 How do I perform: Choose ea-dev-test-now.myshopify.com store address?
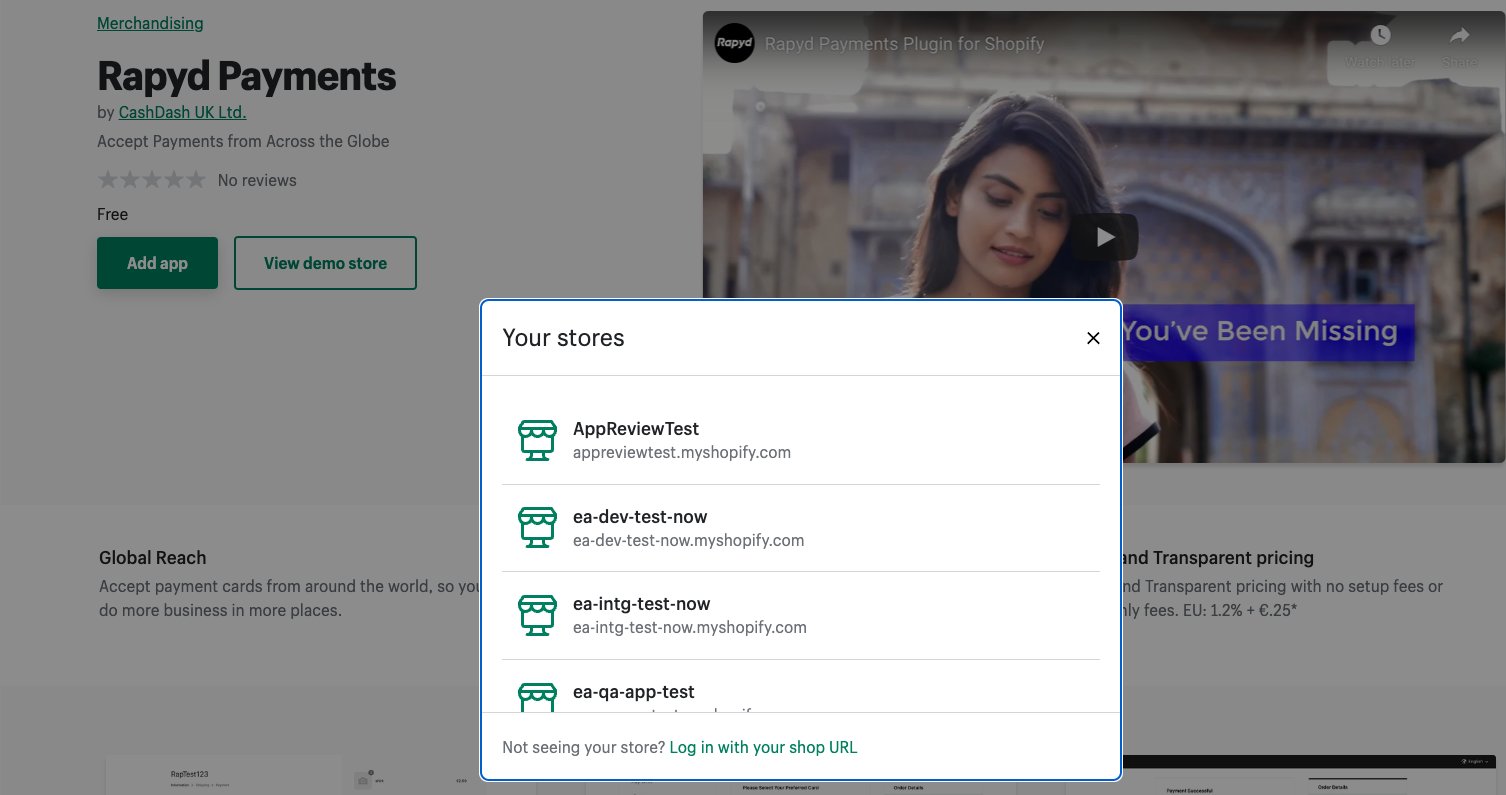688,540
